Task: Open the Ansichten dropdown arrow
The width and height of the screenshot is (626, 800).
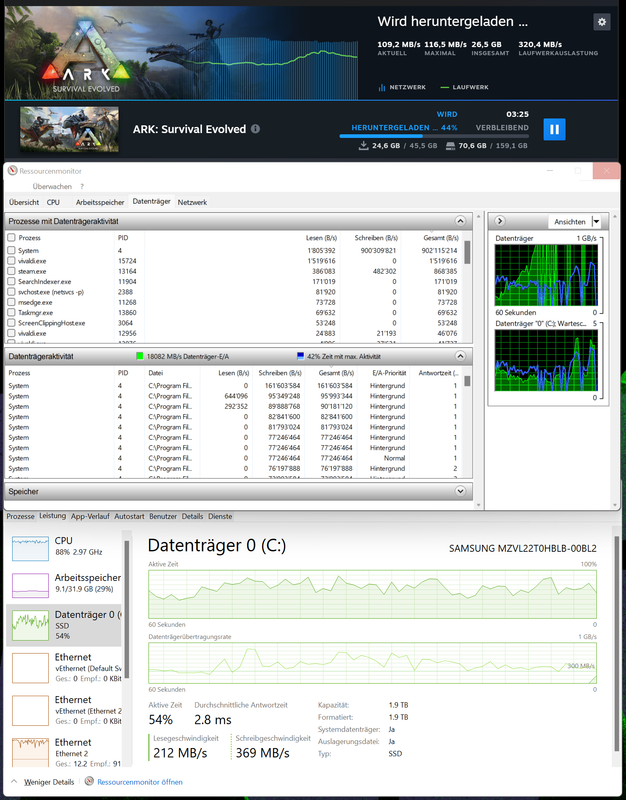Action: tap(596, 221)
